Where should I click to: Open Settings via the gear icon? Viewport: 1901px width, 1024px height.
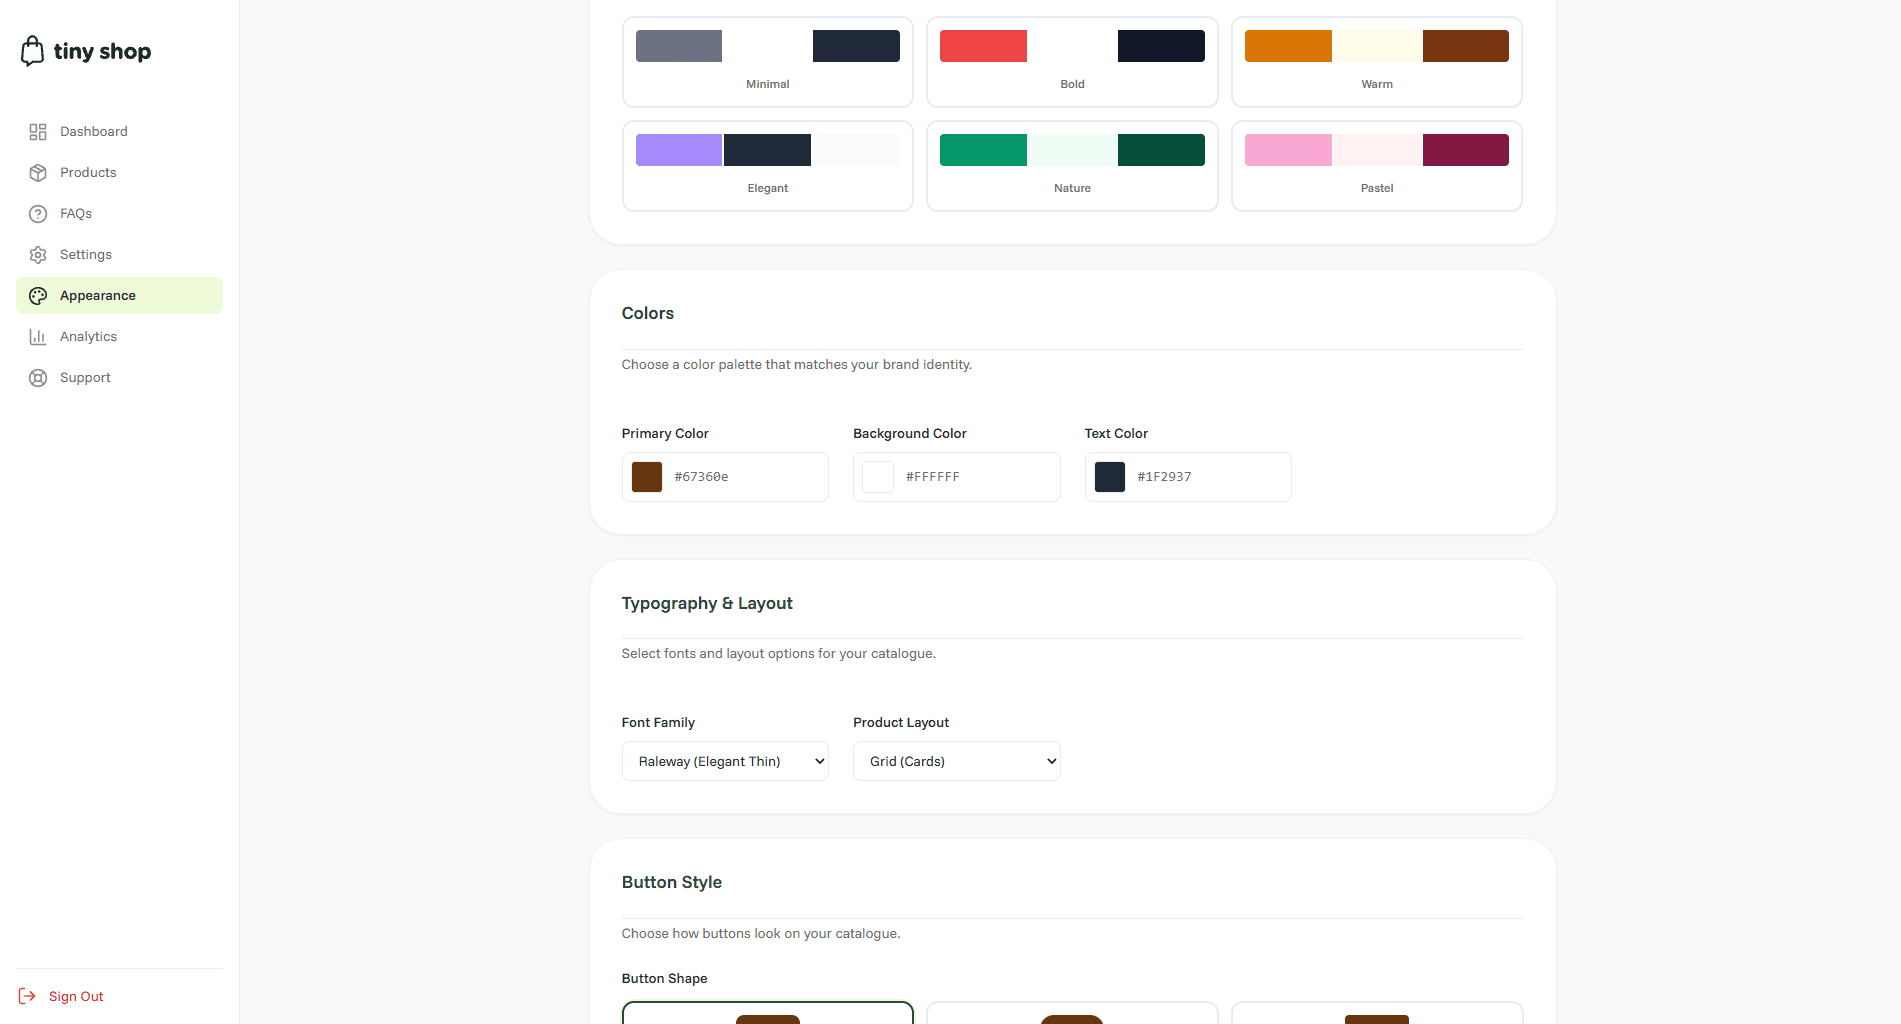pos(38,254)
